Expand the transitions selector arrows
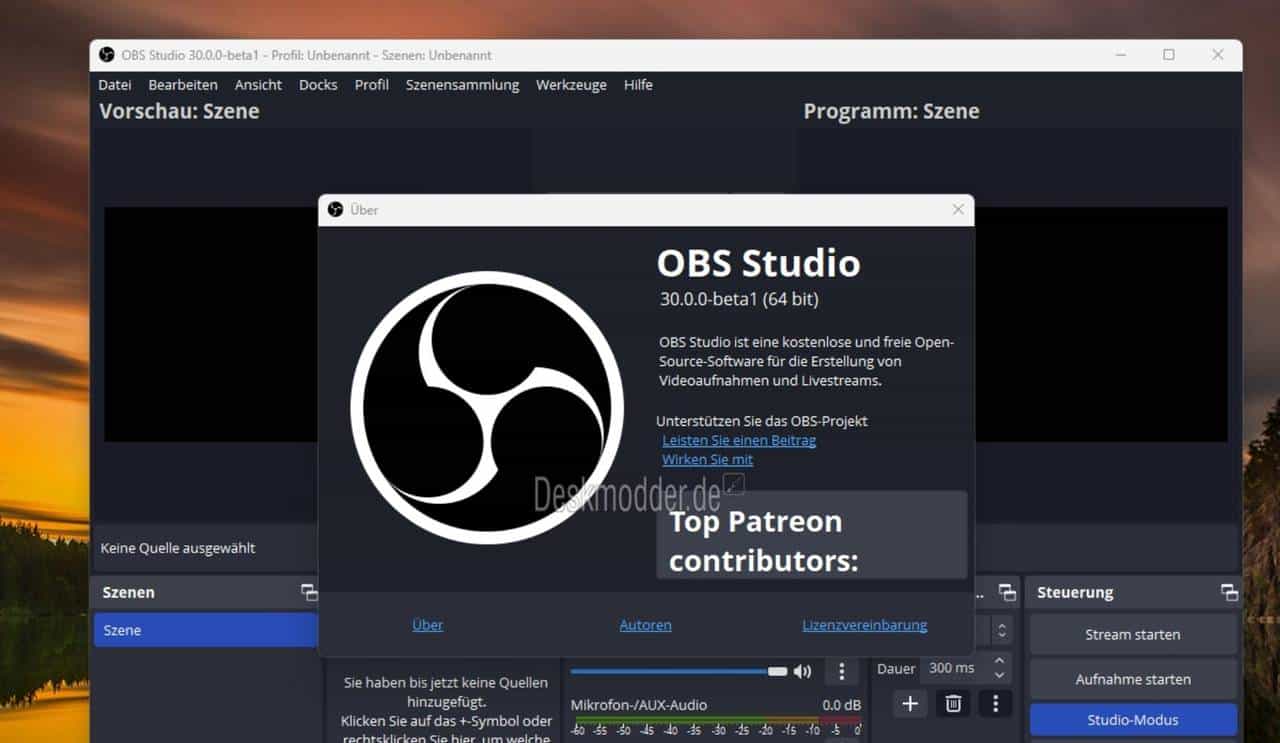Image resolution: width=1280 pixels, height=743 pixels. coord(1002,630)
